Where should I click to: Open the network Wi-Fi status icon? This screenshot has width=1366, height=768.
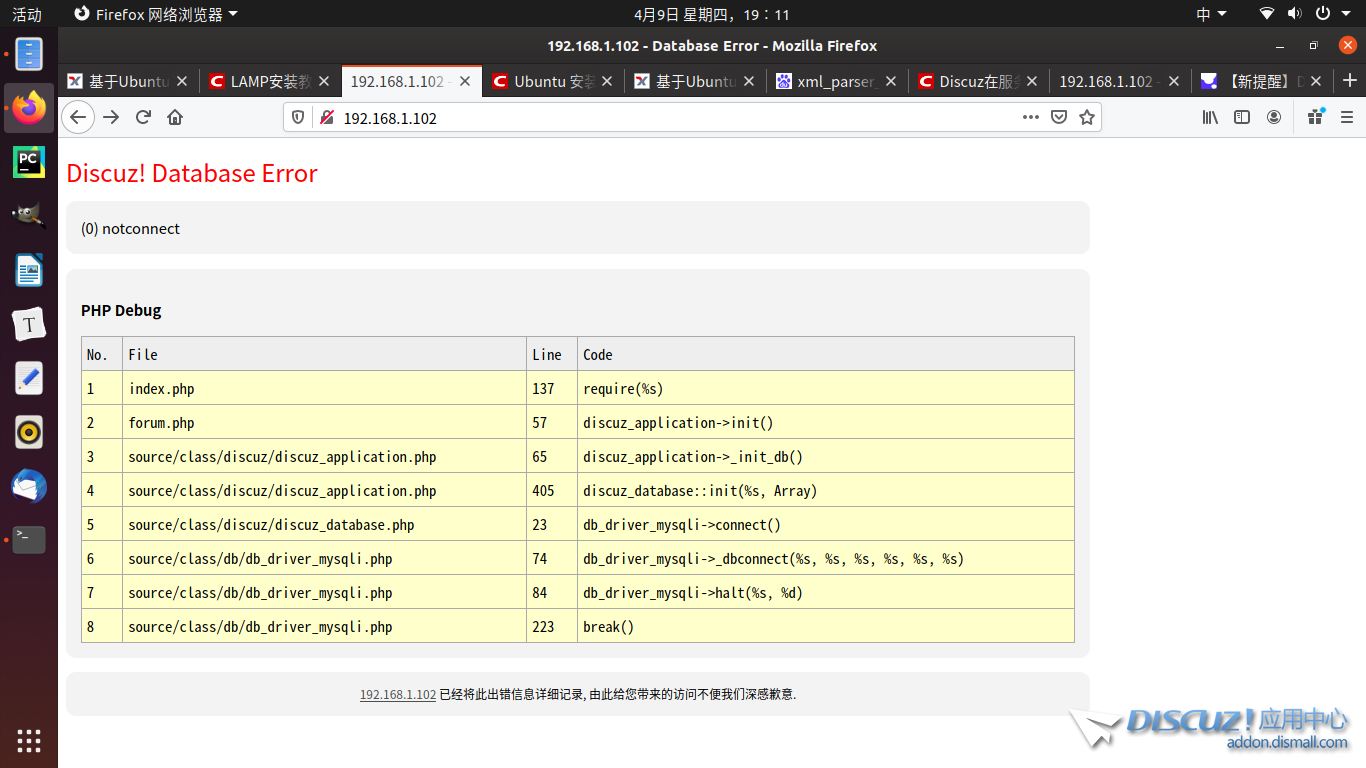(x=1267, y=14)
